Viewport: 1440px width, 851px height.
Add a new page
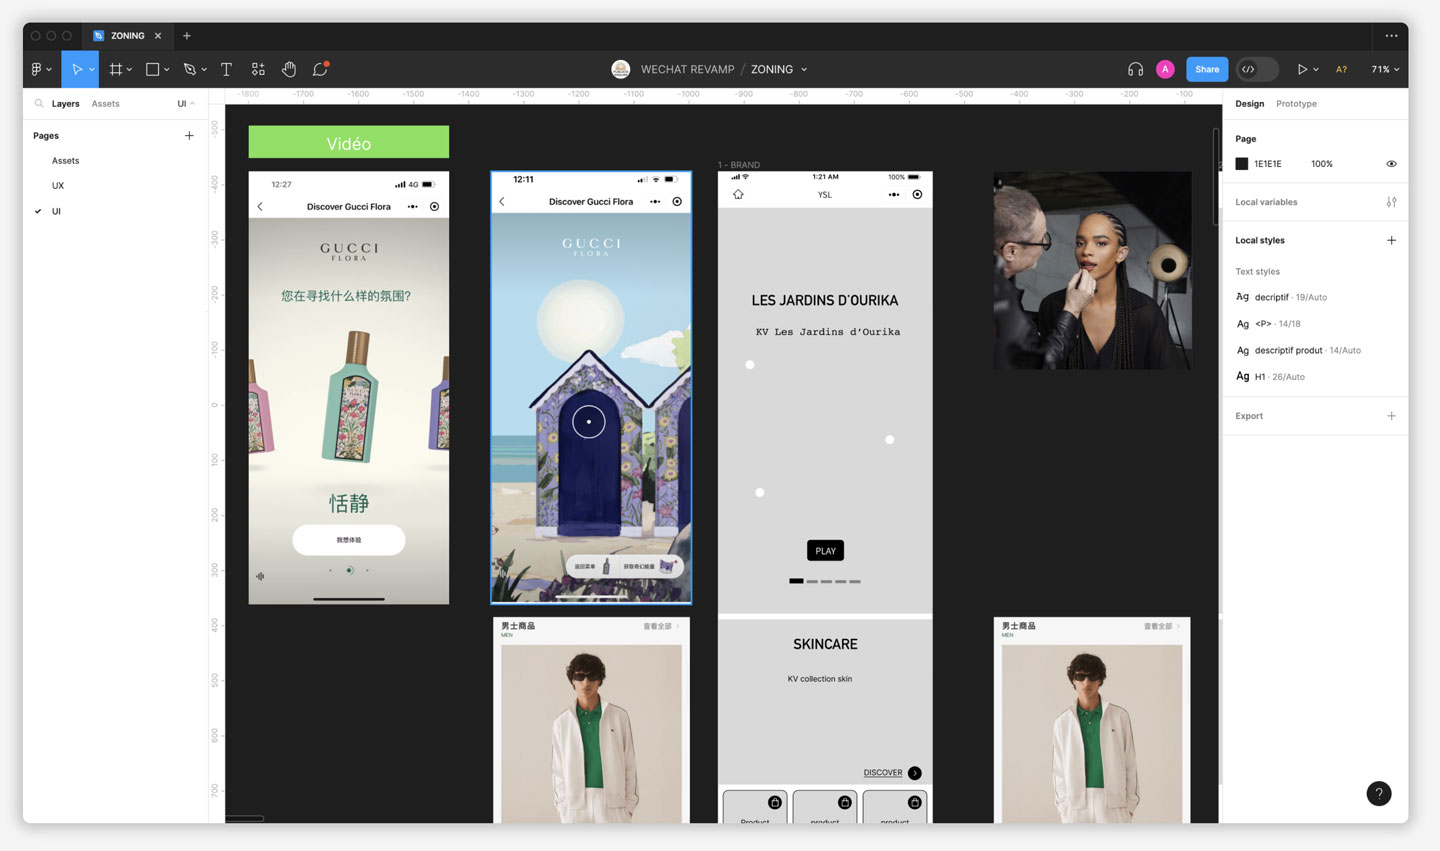[189, 135]
